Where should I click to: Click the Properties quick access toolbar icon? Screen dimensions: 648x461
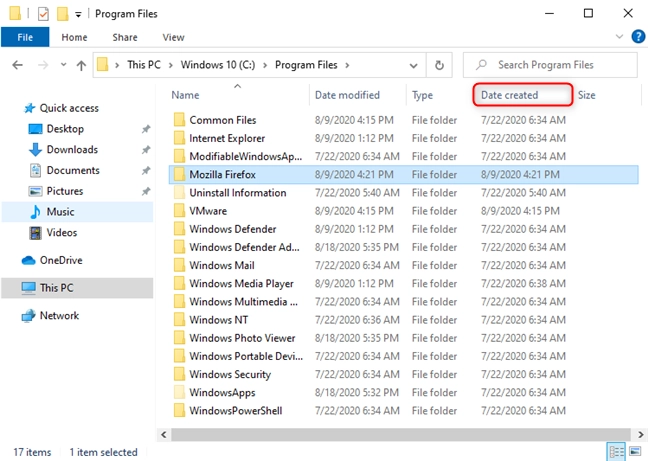43,14
